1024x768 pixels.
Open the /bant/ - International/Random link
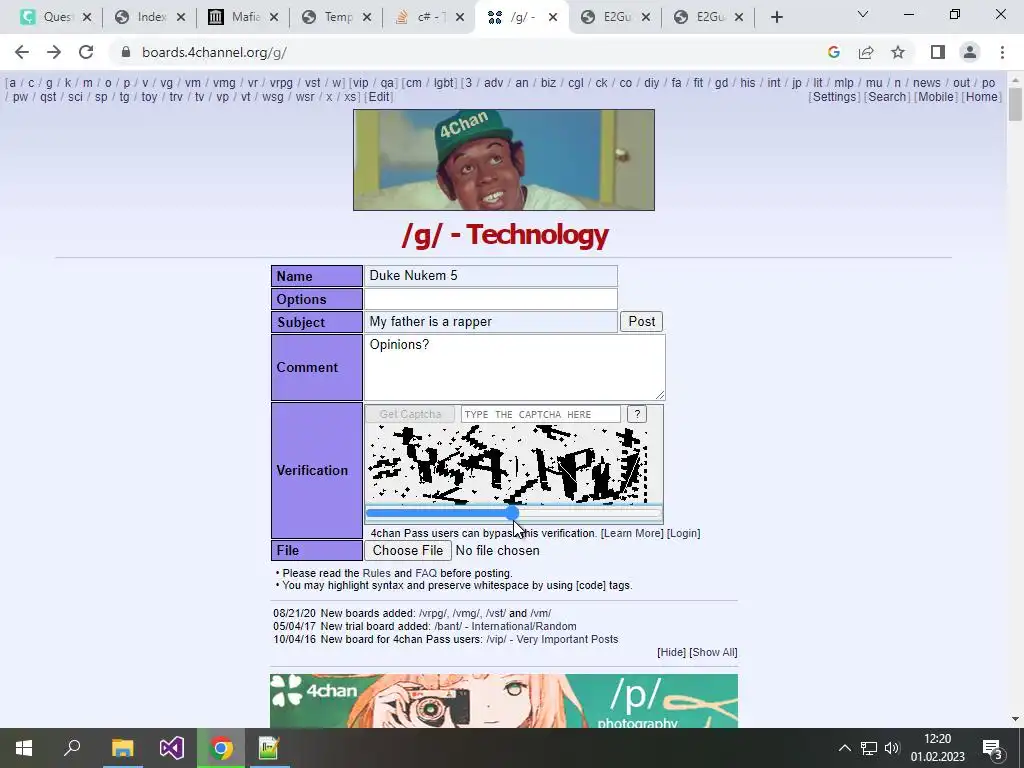click(505, 626)
